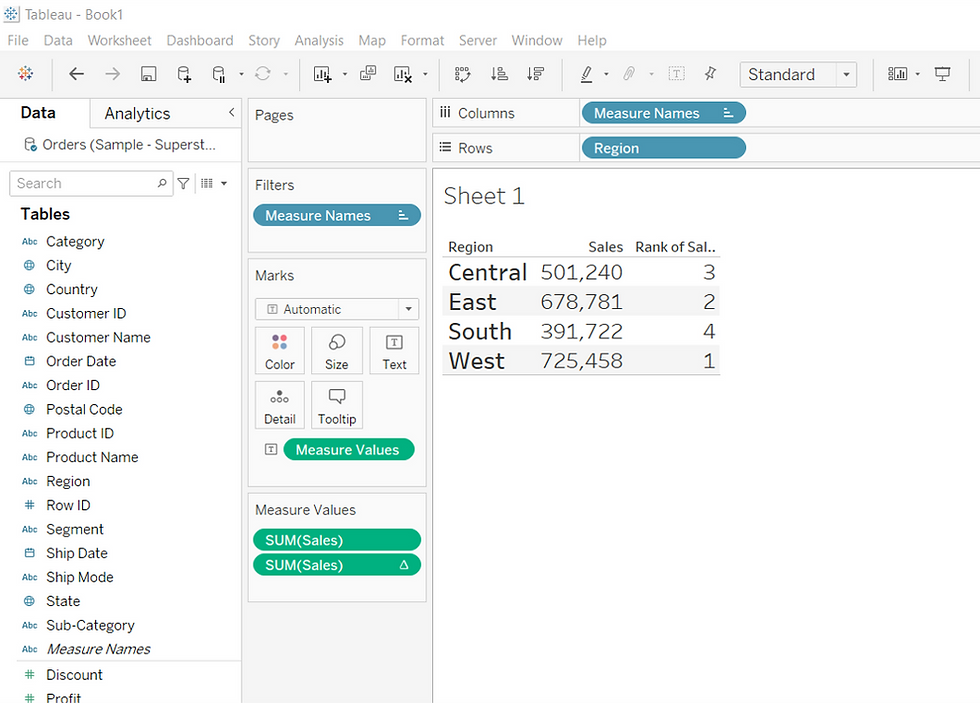Screen dimensions: 980x703
Task: Click the filter fields funnel icon
Action: pyautogui.click(x=183, y=183)
